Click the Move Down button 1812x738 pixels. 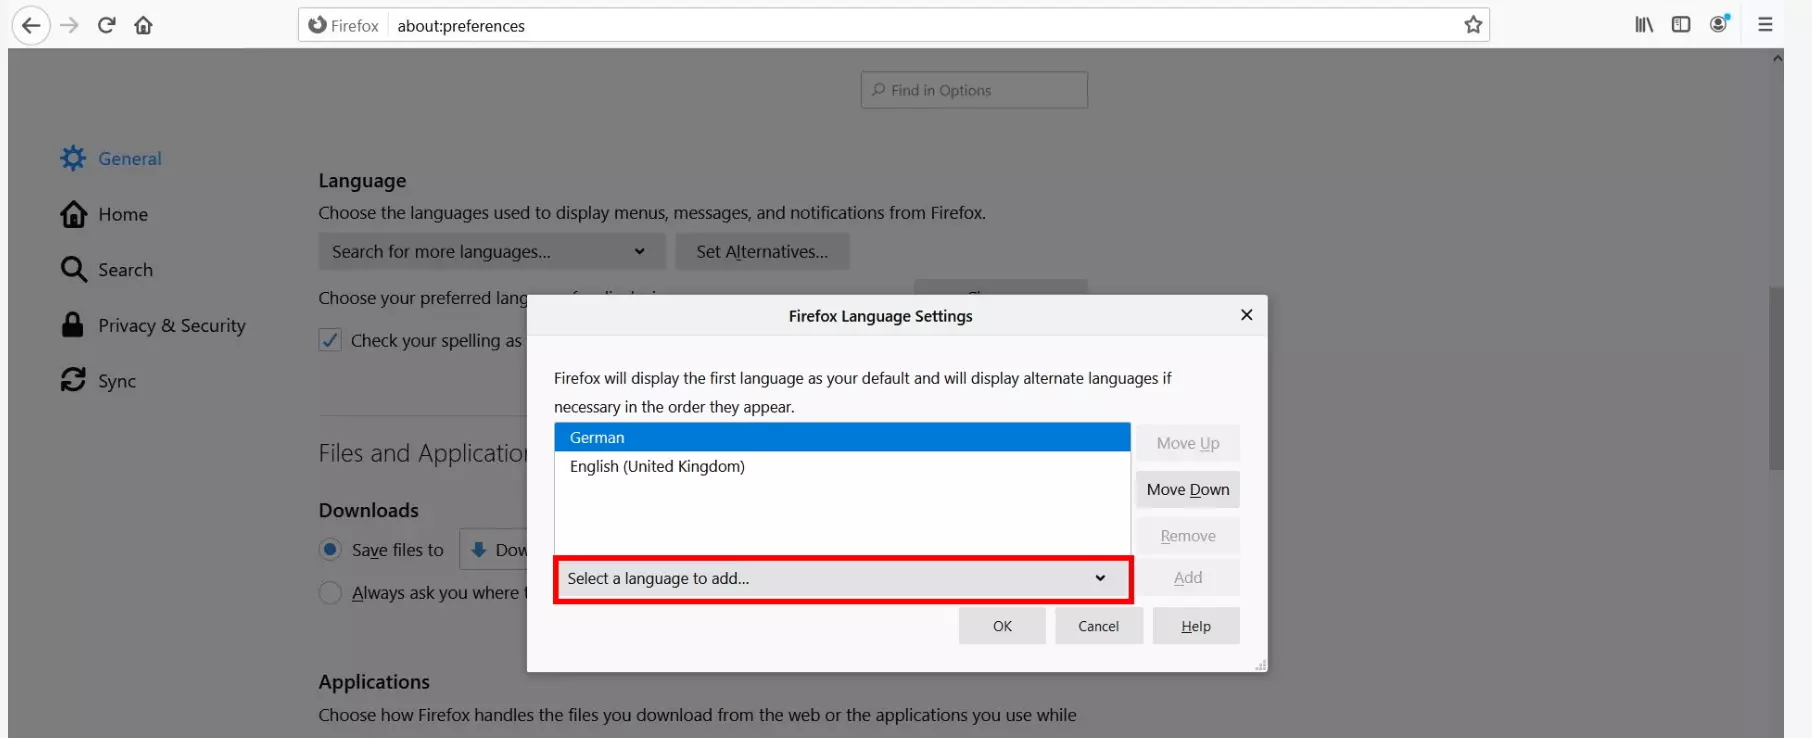click(x=1188, y=489)
